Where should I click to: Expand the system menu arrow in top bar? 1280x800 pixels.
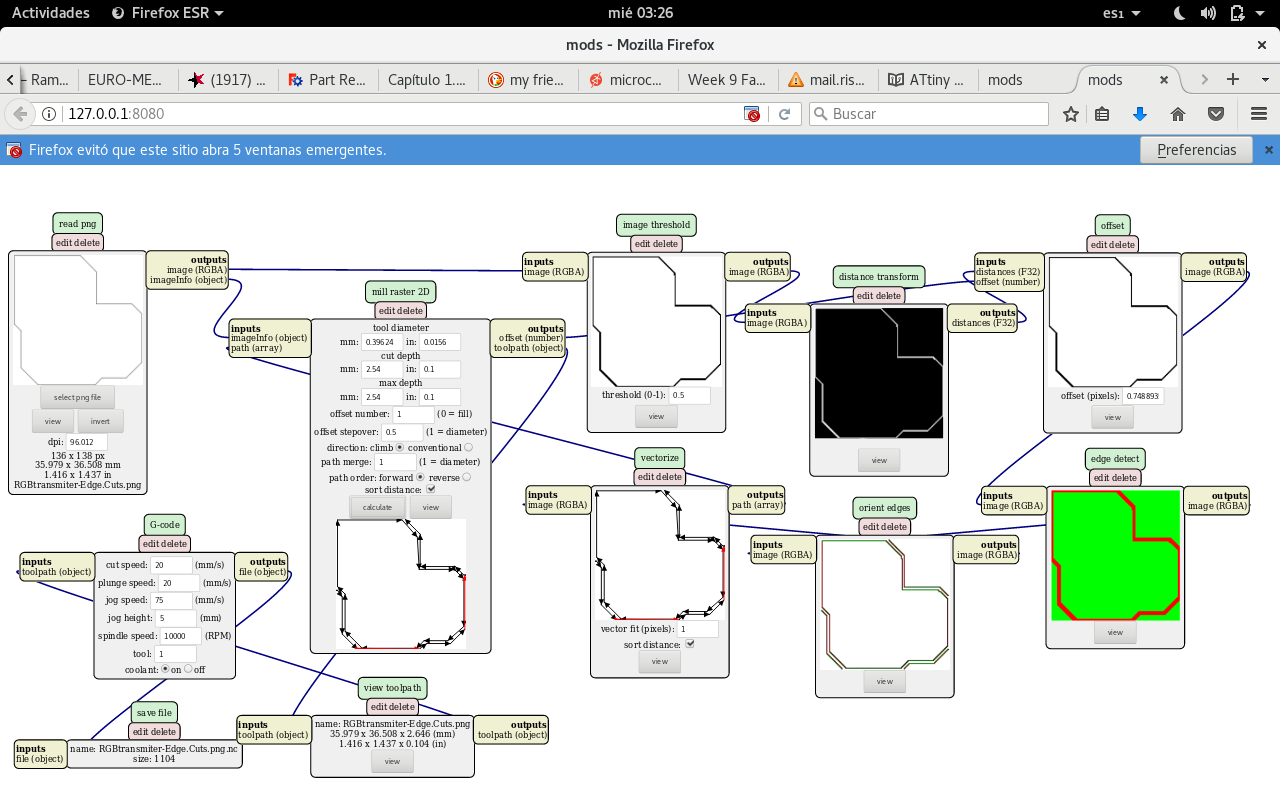click(x=1262, y=13)
